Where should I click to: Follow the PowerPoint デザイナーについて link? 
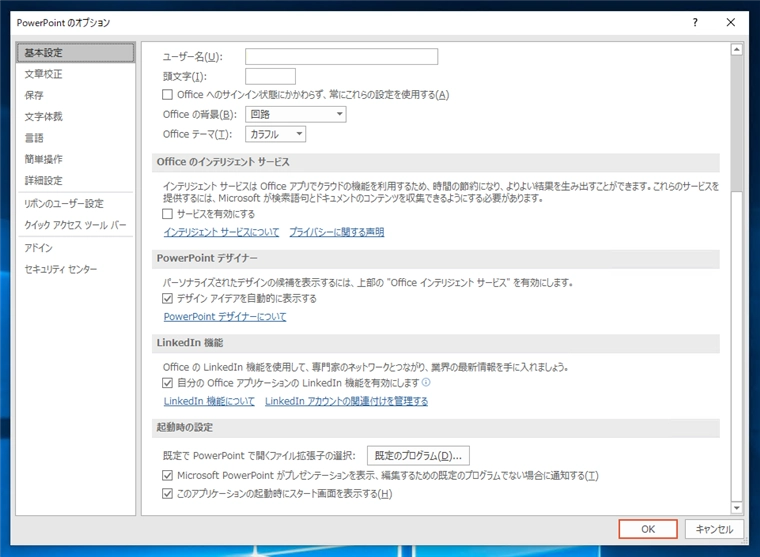pyautogui.click(x=225, y=317)
